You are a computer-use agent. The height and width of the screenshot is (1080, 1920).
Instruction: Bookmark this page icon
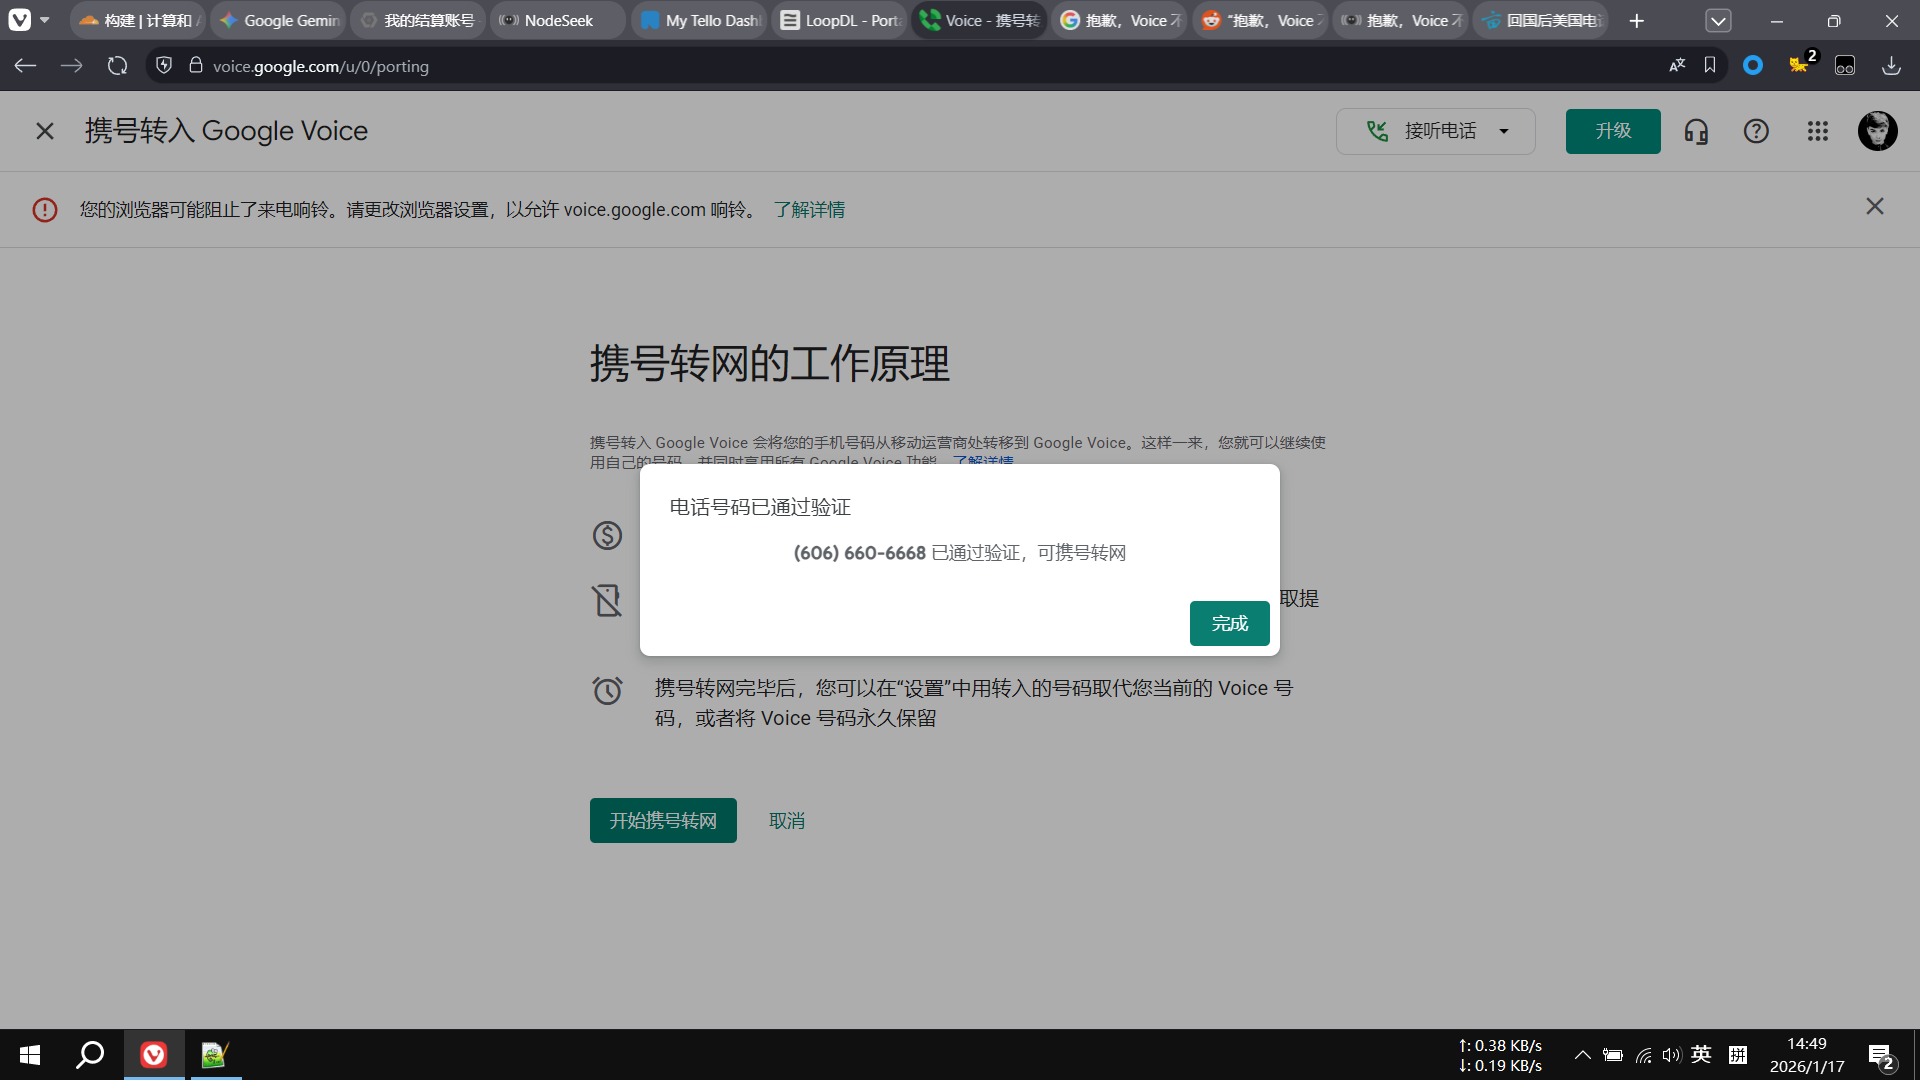click(1710, 65)
